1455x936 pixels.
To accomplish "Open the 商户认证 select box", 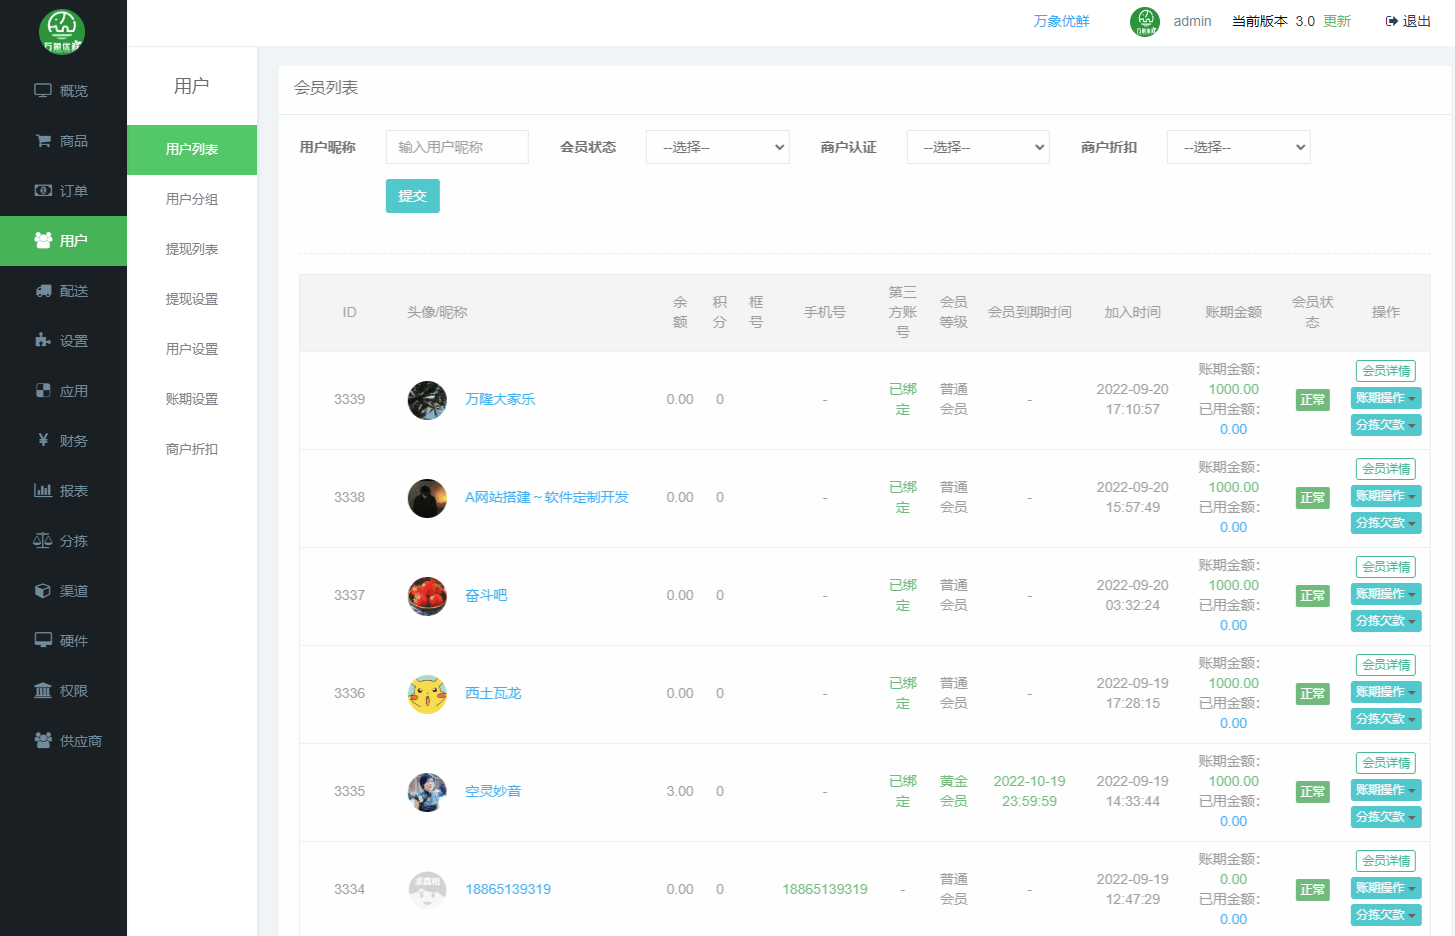I will click(977, 147).
